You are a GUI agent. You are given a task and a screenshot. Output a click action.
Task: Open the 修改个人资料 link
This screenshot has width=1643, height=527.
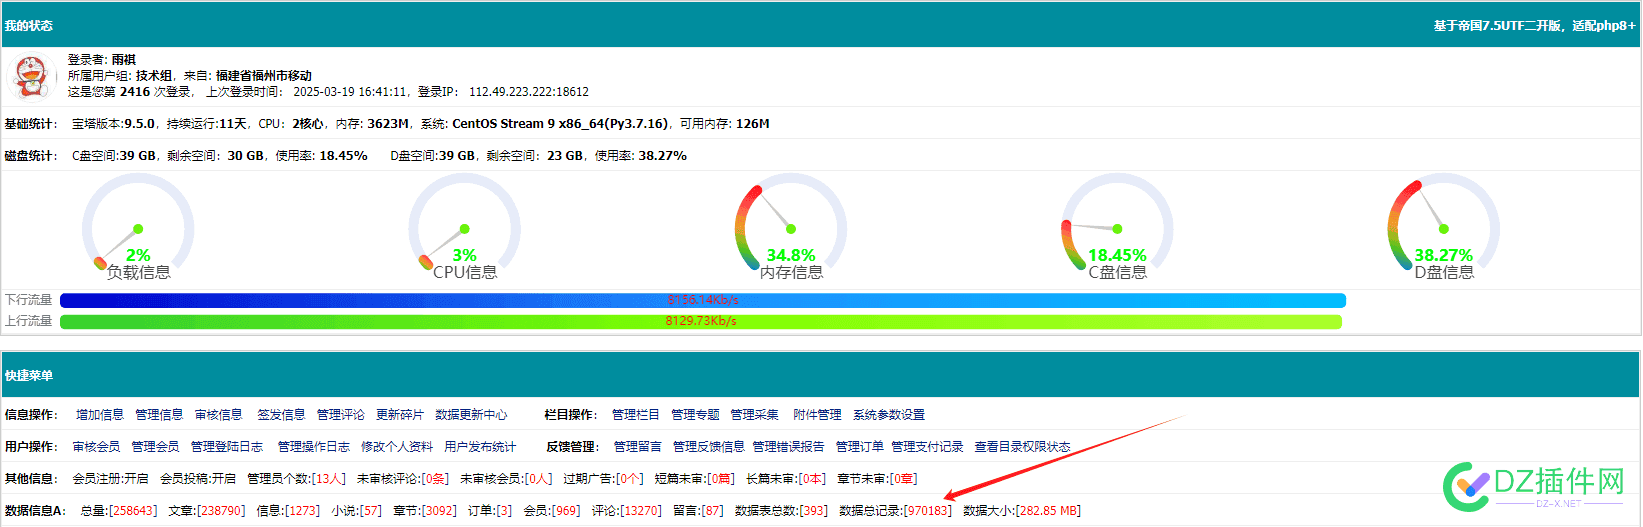click(x=397, y=447)
